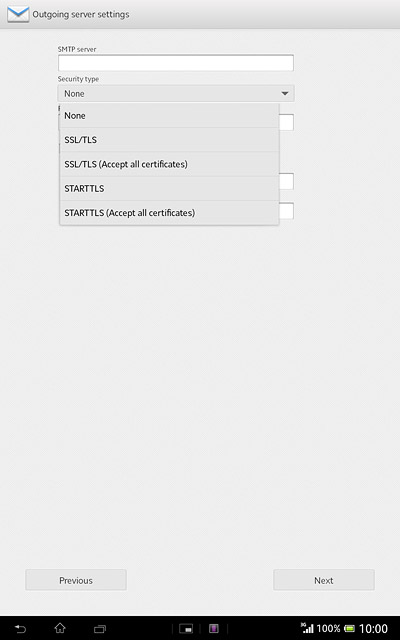The height and width of the screenshot is (640, 400).
Task: Focus the SMTP server input field
Action: [176, 63]
